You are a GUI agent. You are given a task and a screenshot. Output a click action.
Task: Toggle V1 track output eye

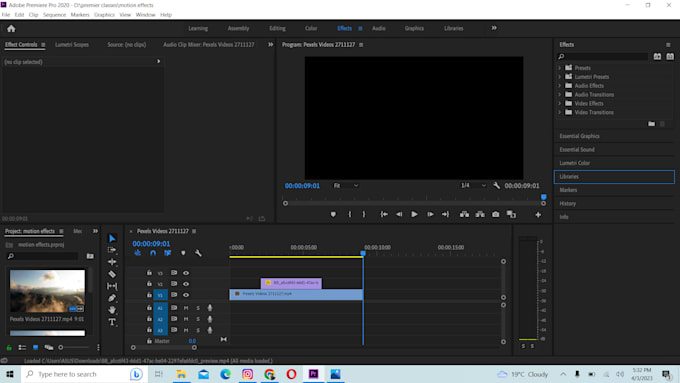pos(186,295)
